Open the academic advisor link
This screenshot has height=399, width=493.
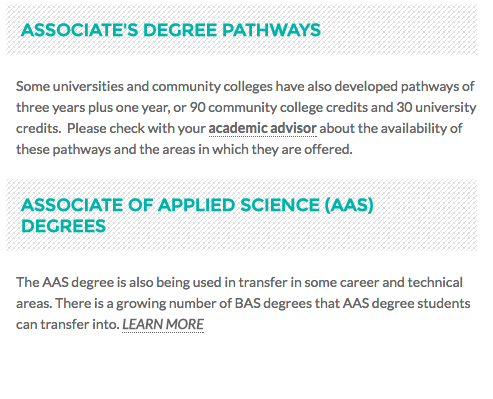coord(262,128)
